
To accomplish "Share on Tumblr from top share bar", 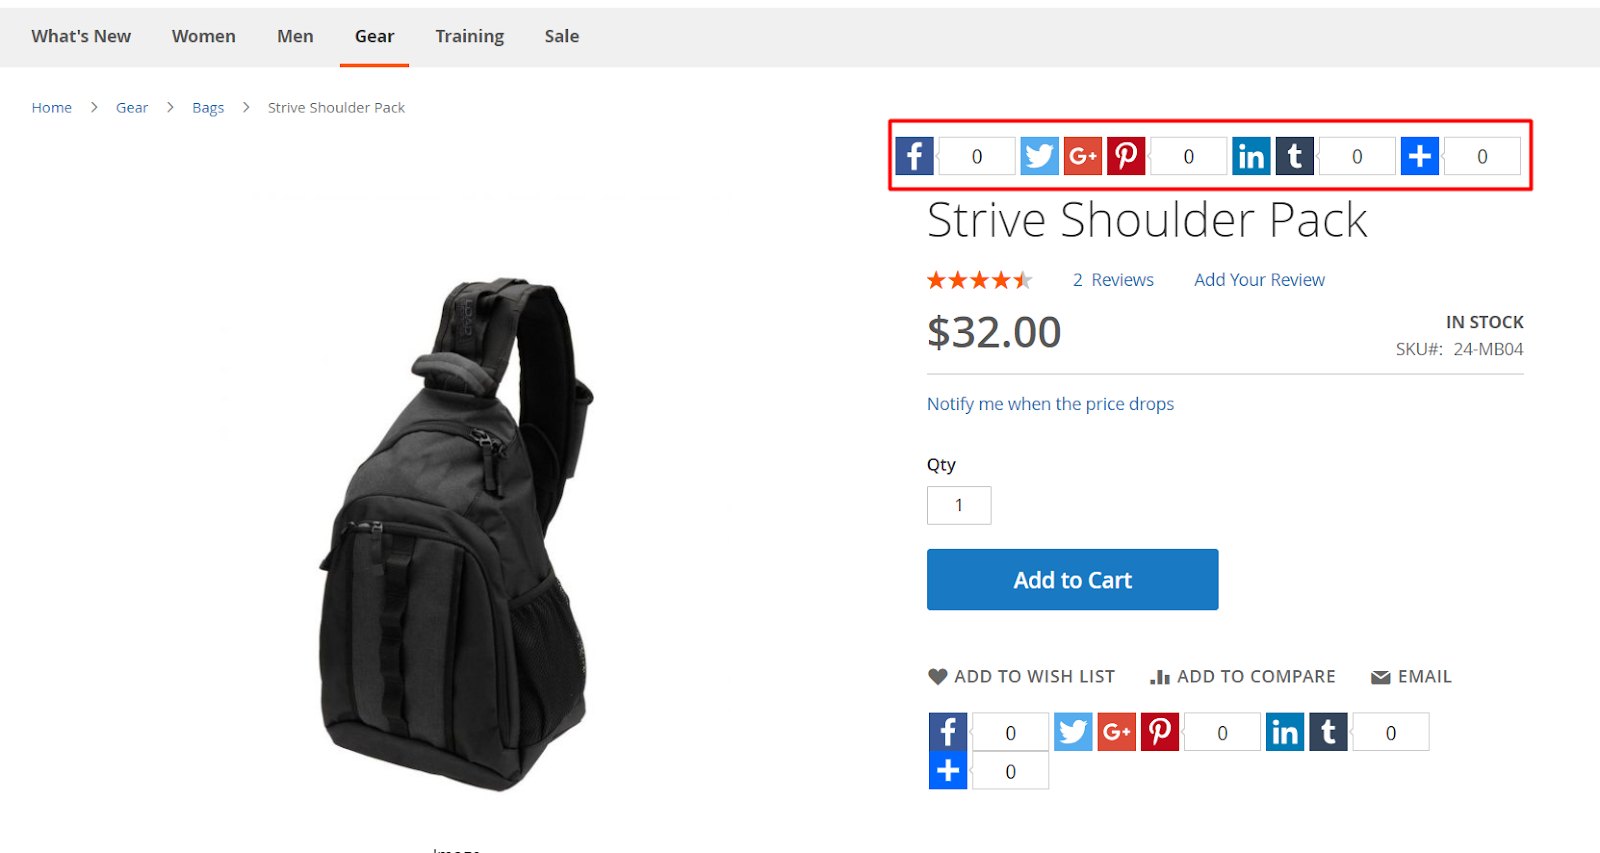I will pos(1295,156).
